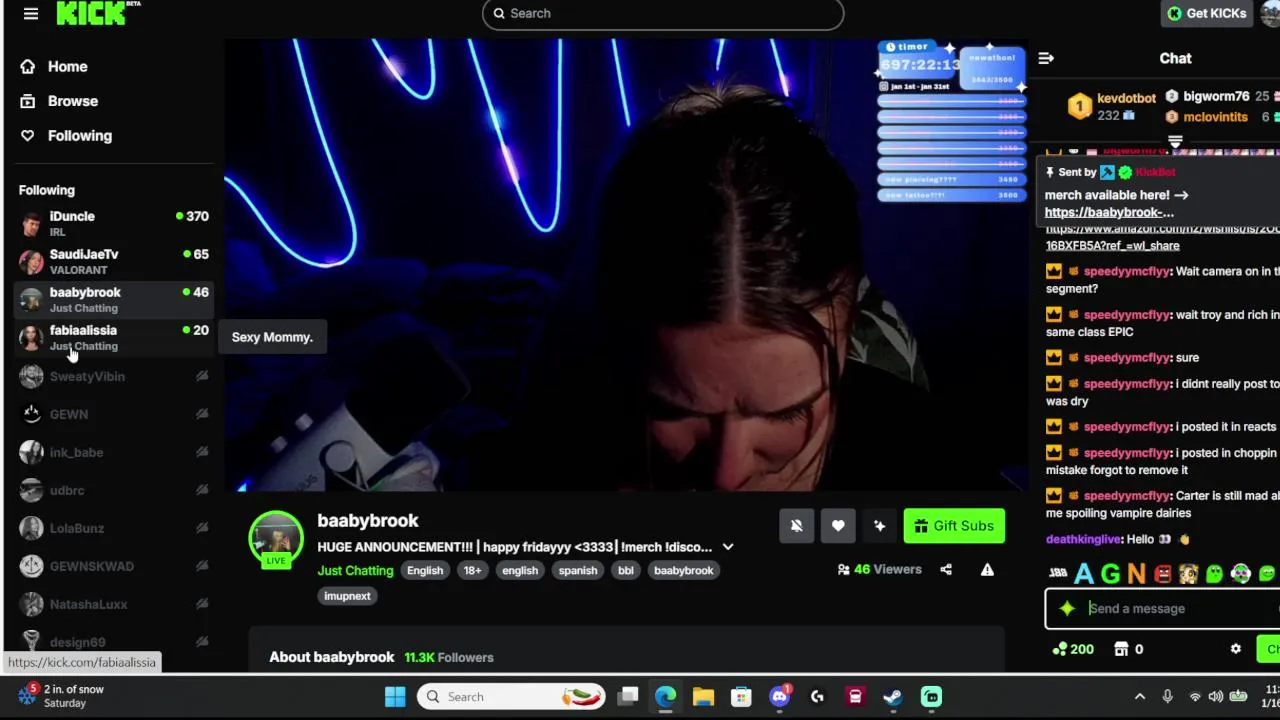
Task: Select the bbl tag
Action: [x=626, y=570]
